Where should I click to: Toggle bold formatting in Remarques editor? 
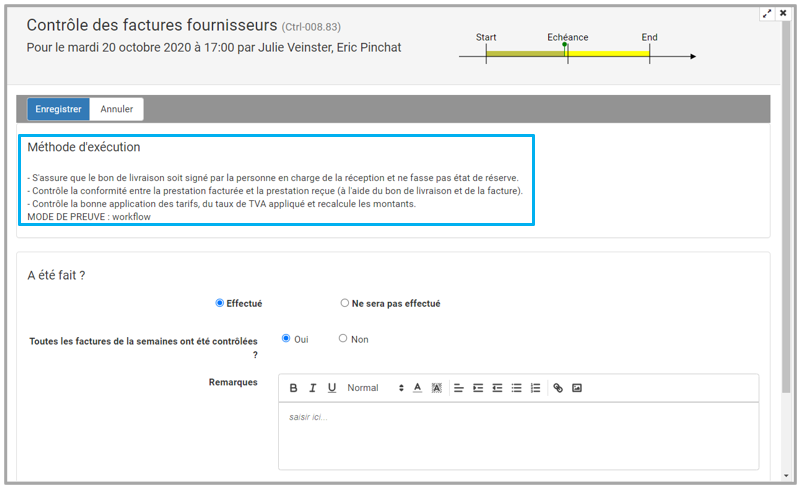click(x=294, y=388)
